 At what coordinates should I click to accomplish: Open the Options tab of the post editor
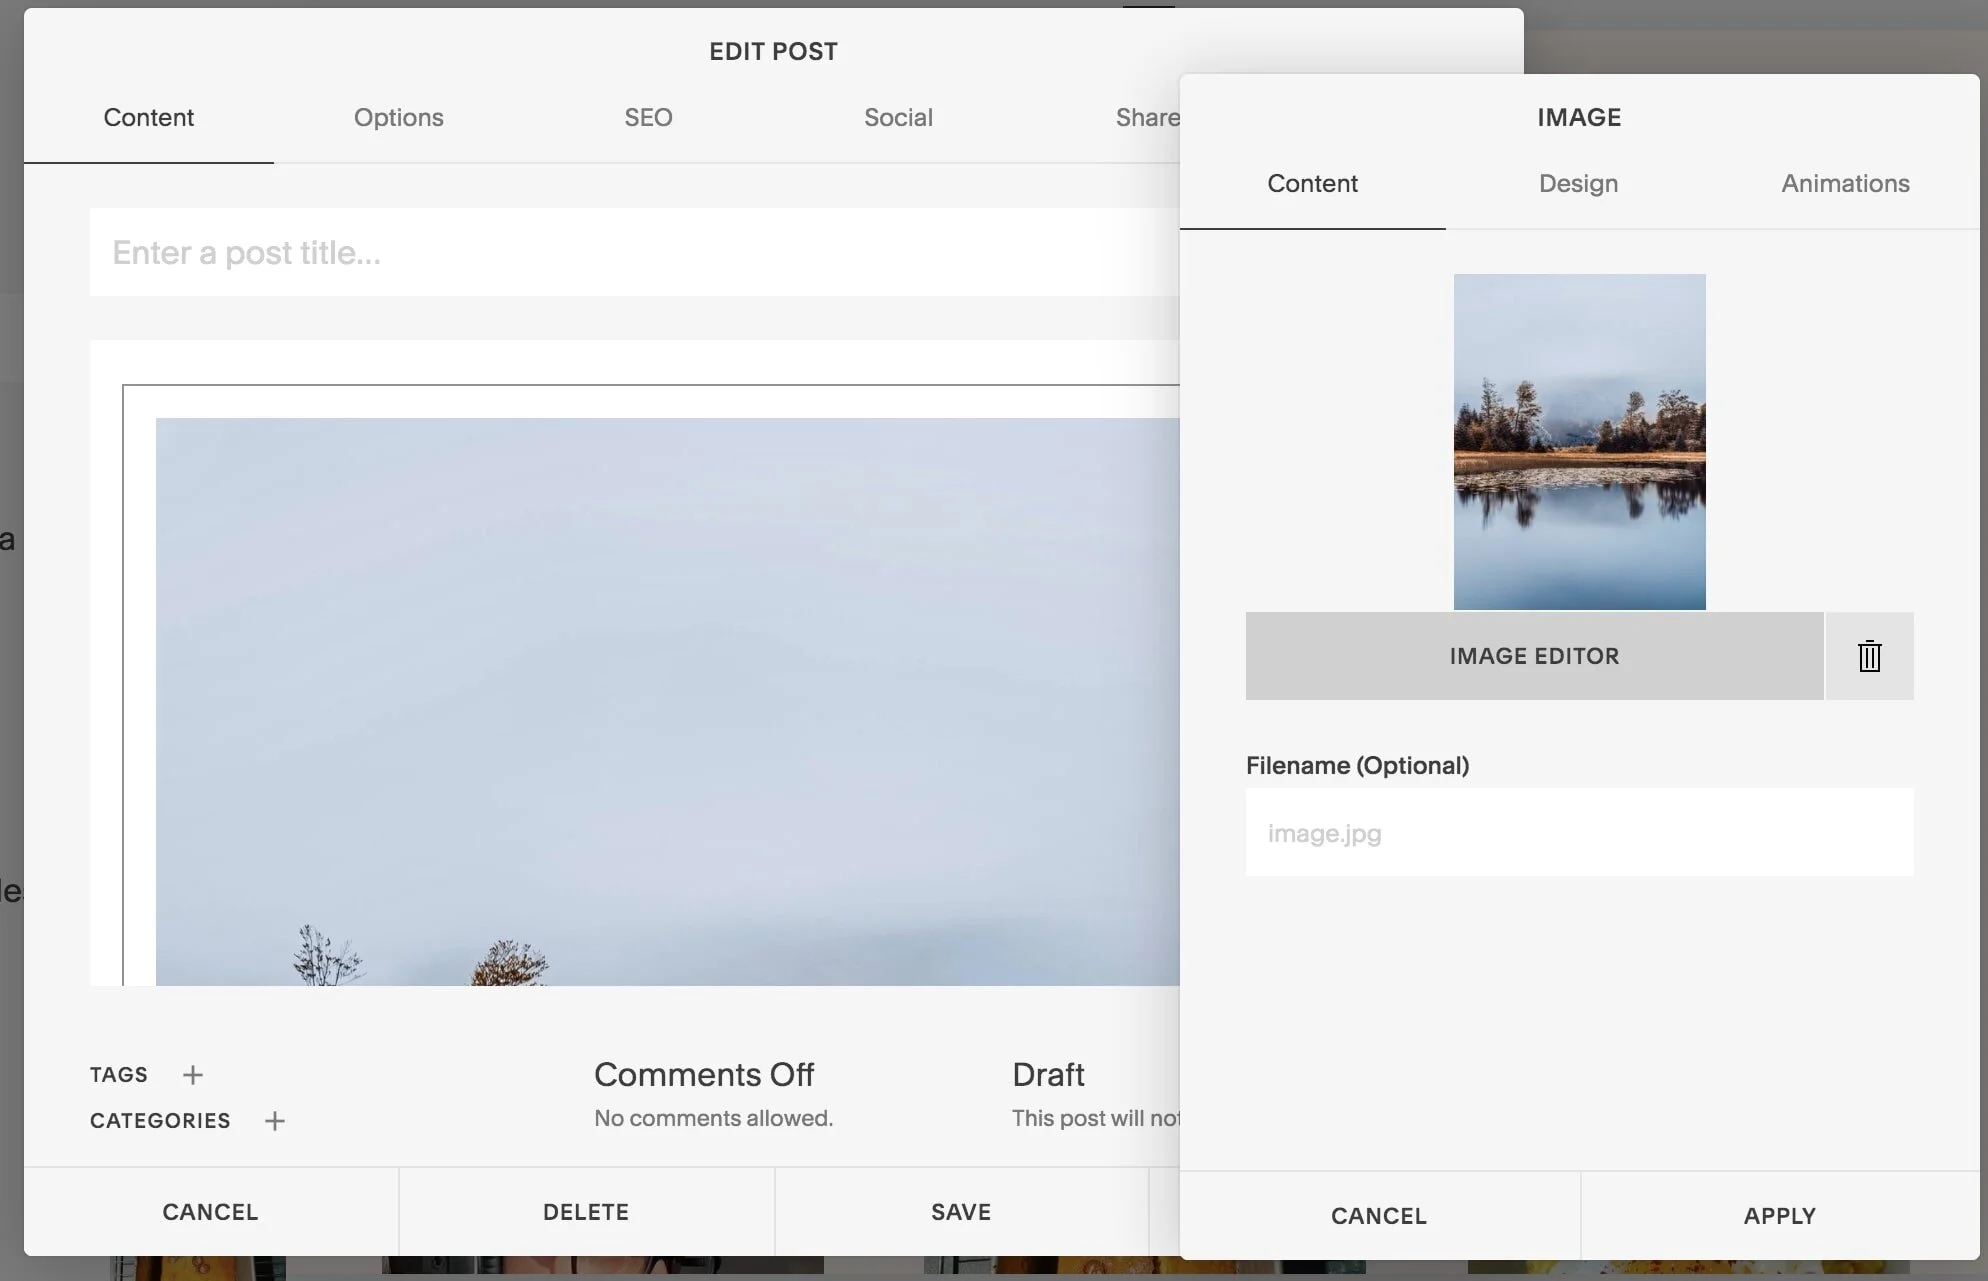(398, 117)
